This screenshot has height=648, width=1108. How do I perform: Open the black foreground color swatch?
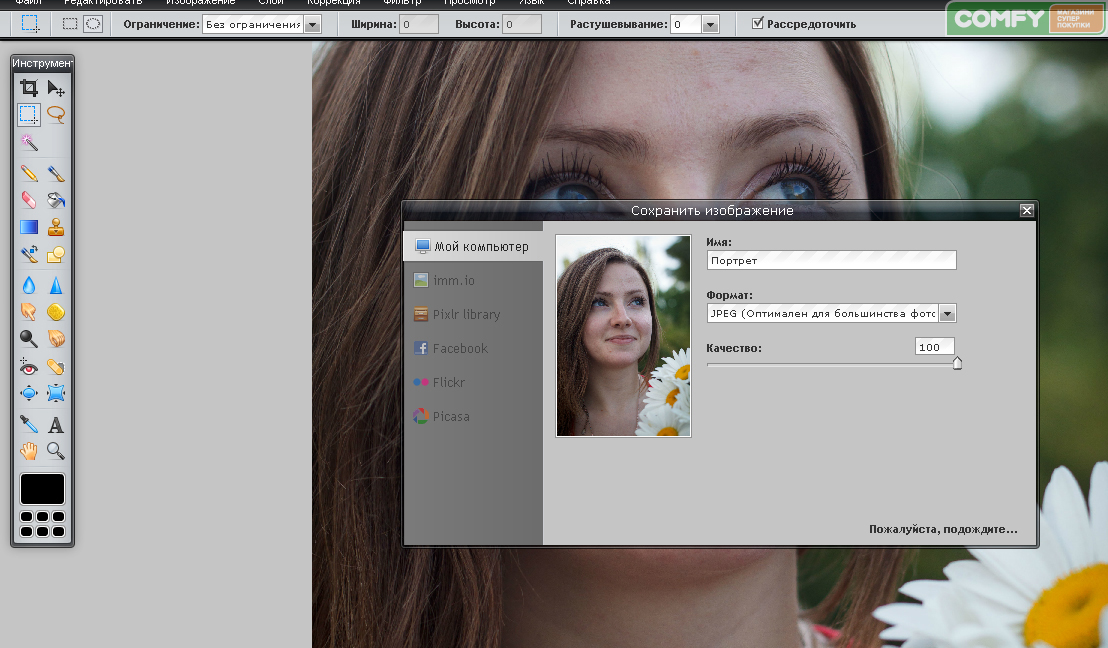[x=42, y=489]
